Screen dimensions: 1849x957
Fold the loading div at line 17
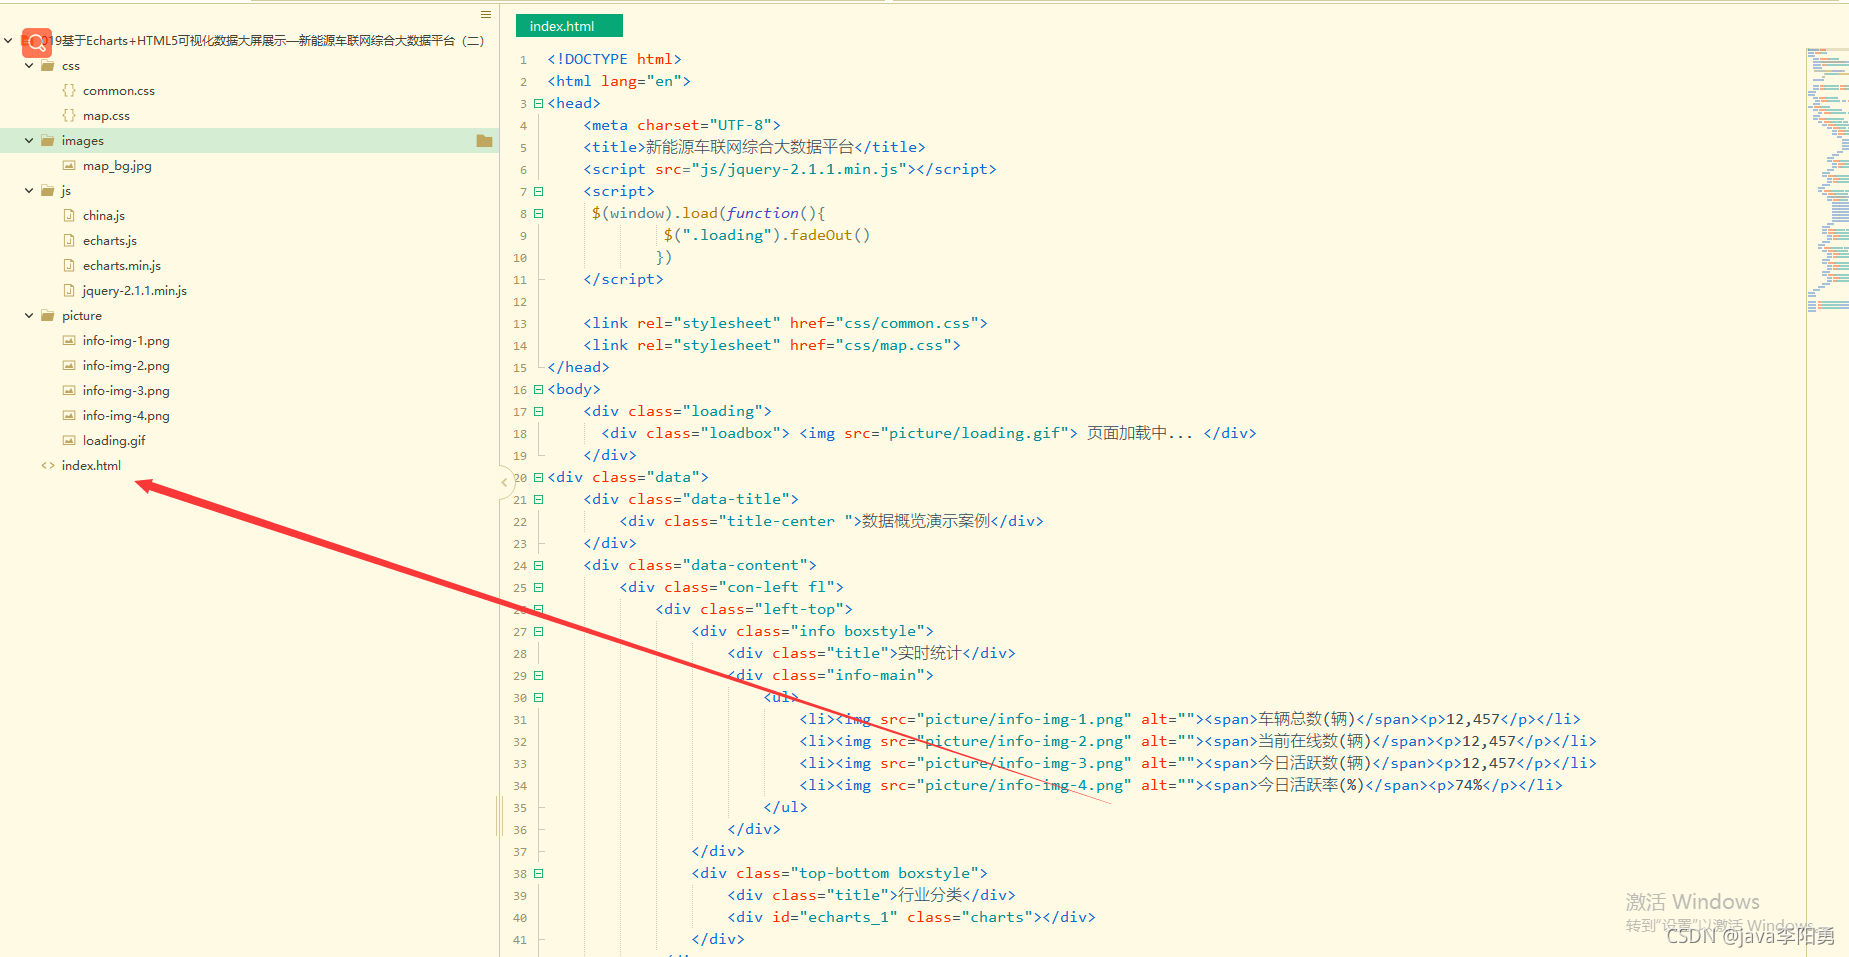[539, 411]
